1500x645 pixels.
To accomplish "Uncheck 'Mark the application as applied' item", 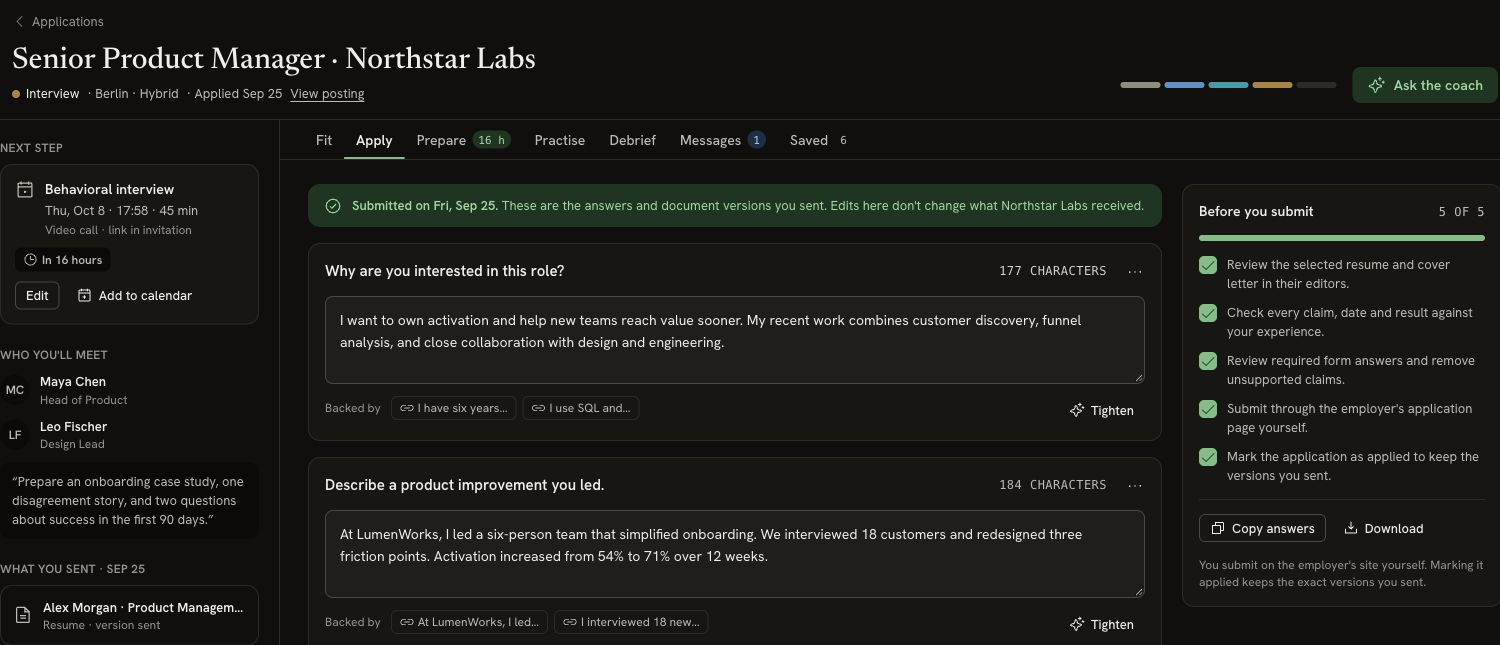I will pyautogui.click(x=1208, y=457).
